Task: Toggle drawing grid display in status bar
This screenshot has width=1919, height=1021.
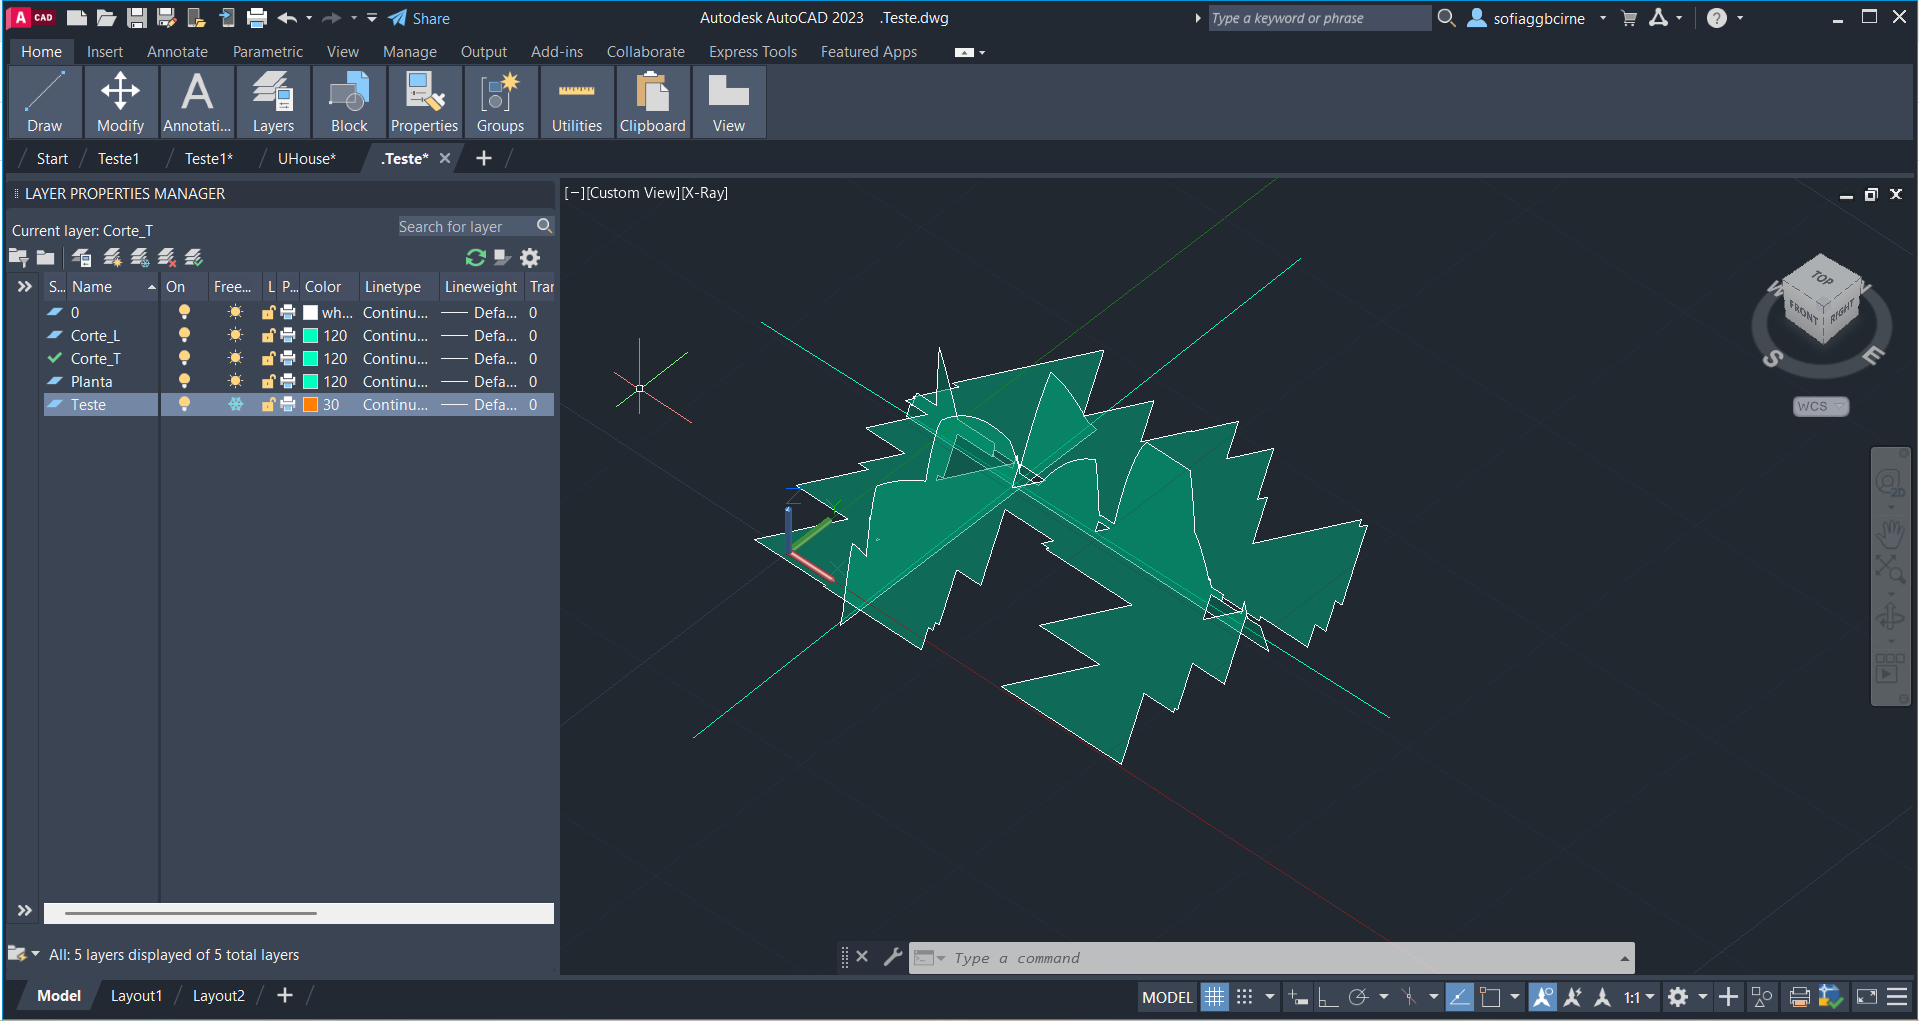Action: pyautogui.click(x=1214, y=997)
